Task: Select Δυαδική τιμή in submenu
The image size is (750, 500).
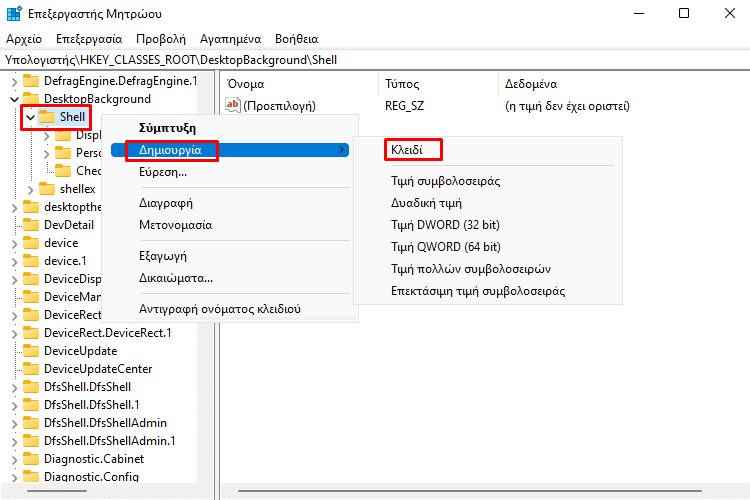Action: coord(488,203)
